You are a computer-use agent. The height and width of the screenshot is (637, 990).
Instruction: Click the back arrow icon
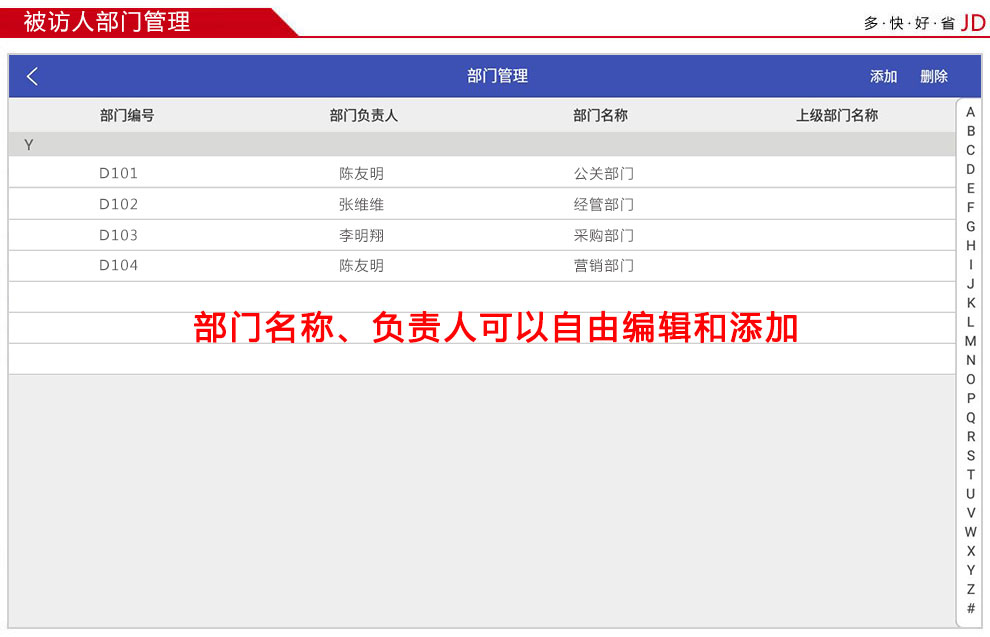click(32, 77)
